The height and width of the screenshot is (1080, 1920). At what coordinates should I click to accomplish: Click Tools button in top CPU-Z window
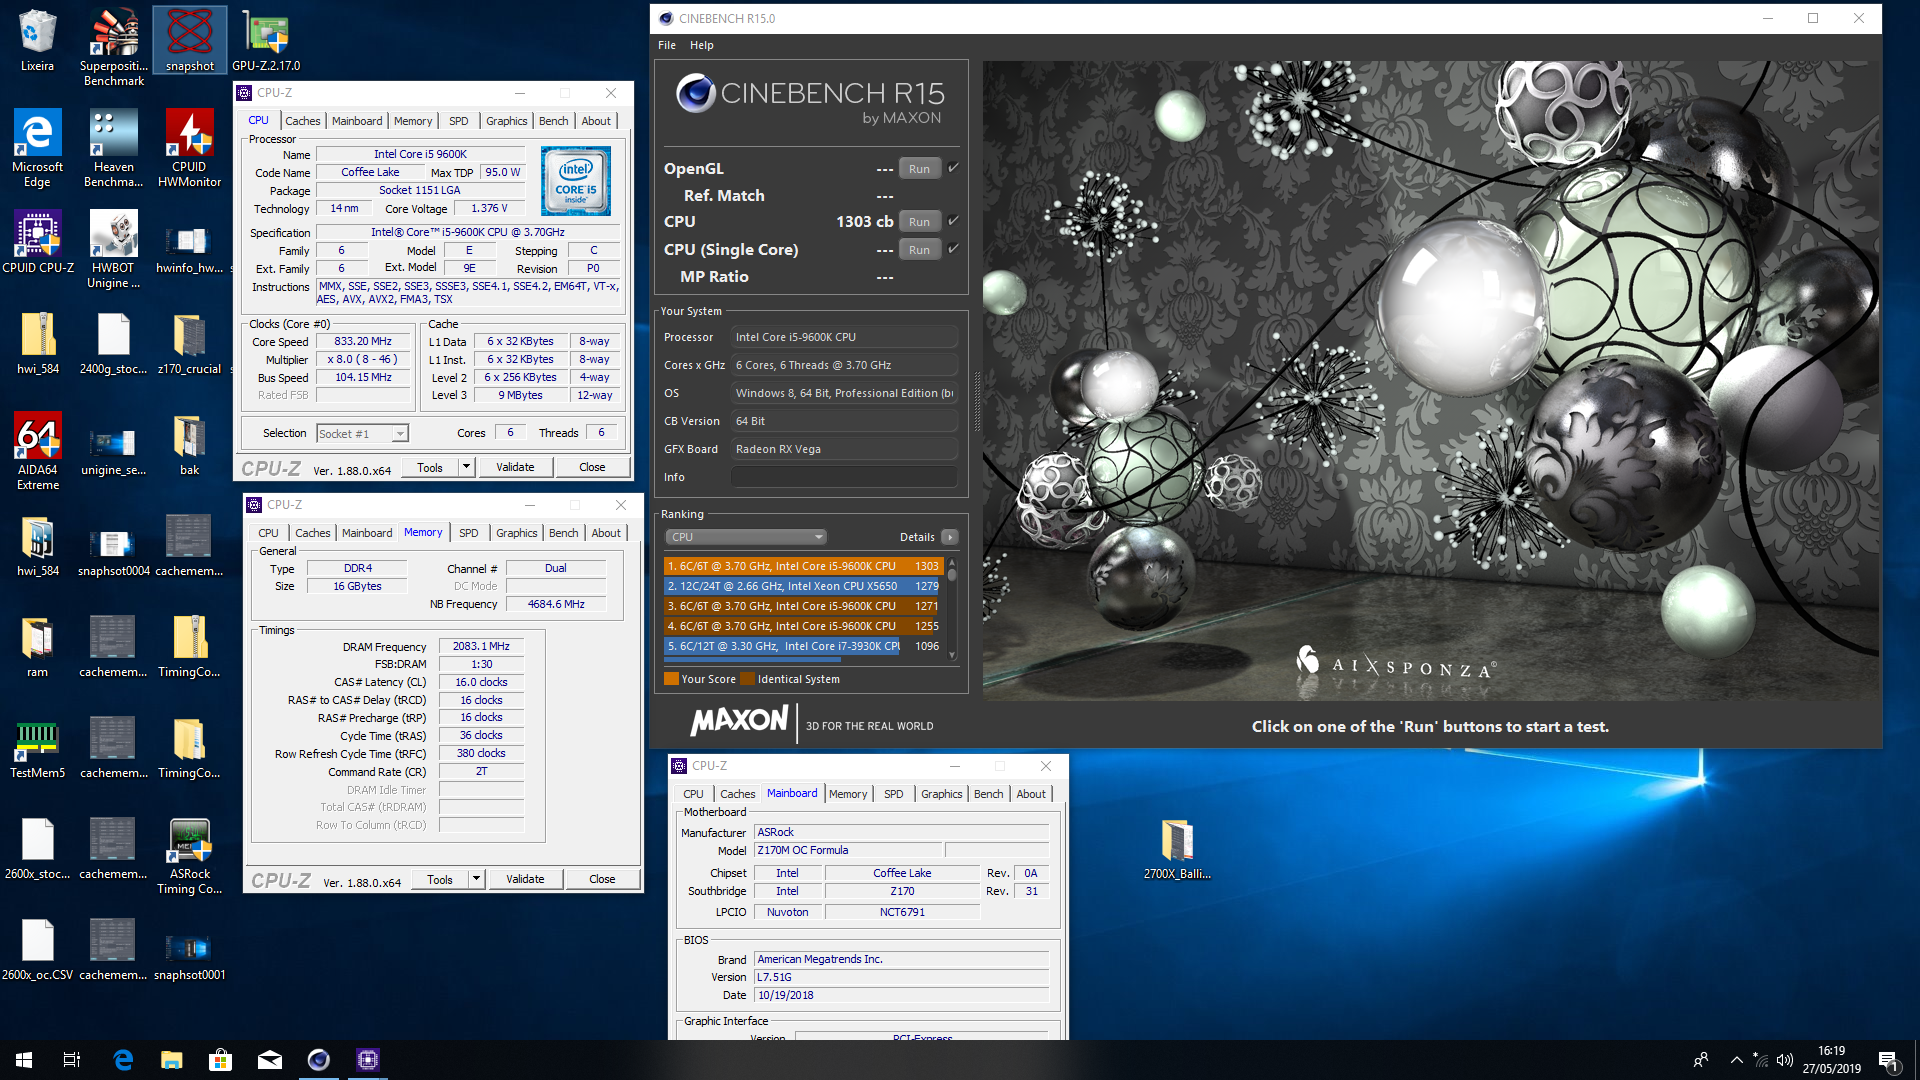click(x=430, y=467)
